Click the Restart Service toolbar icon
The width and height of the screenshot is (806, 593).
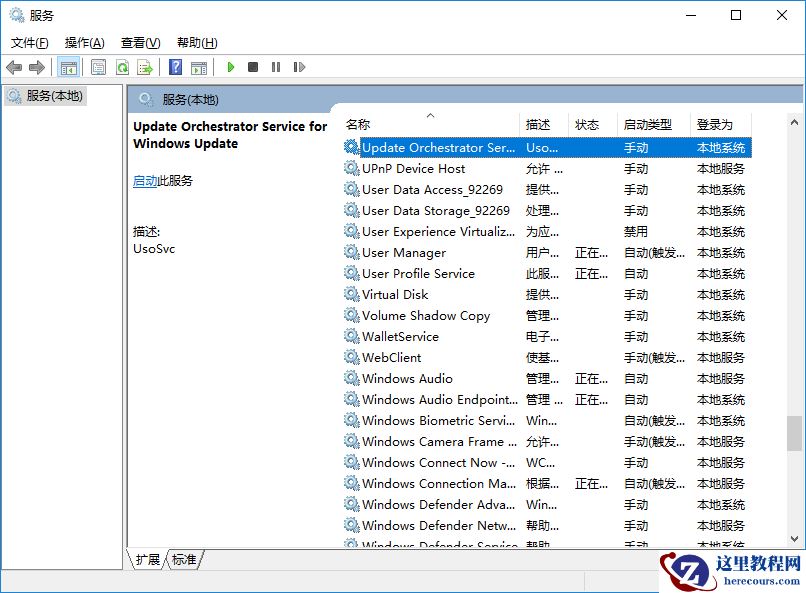point(300,67)
